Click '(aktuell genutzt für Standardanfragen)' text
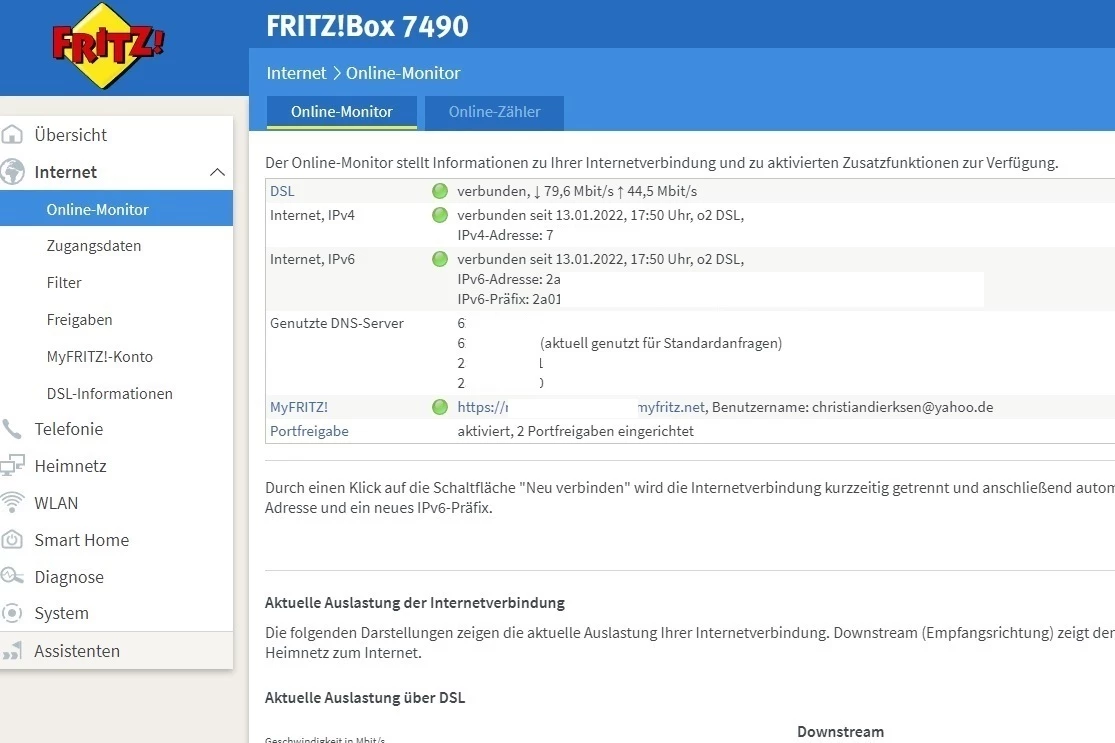This screenshot has height=743, width=1115. tap(661, 343)
